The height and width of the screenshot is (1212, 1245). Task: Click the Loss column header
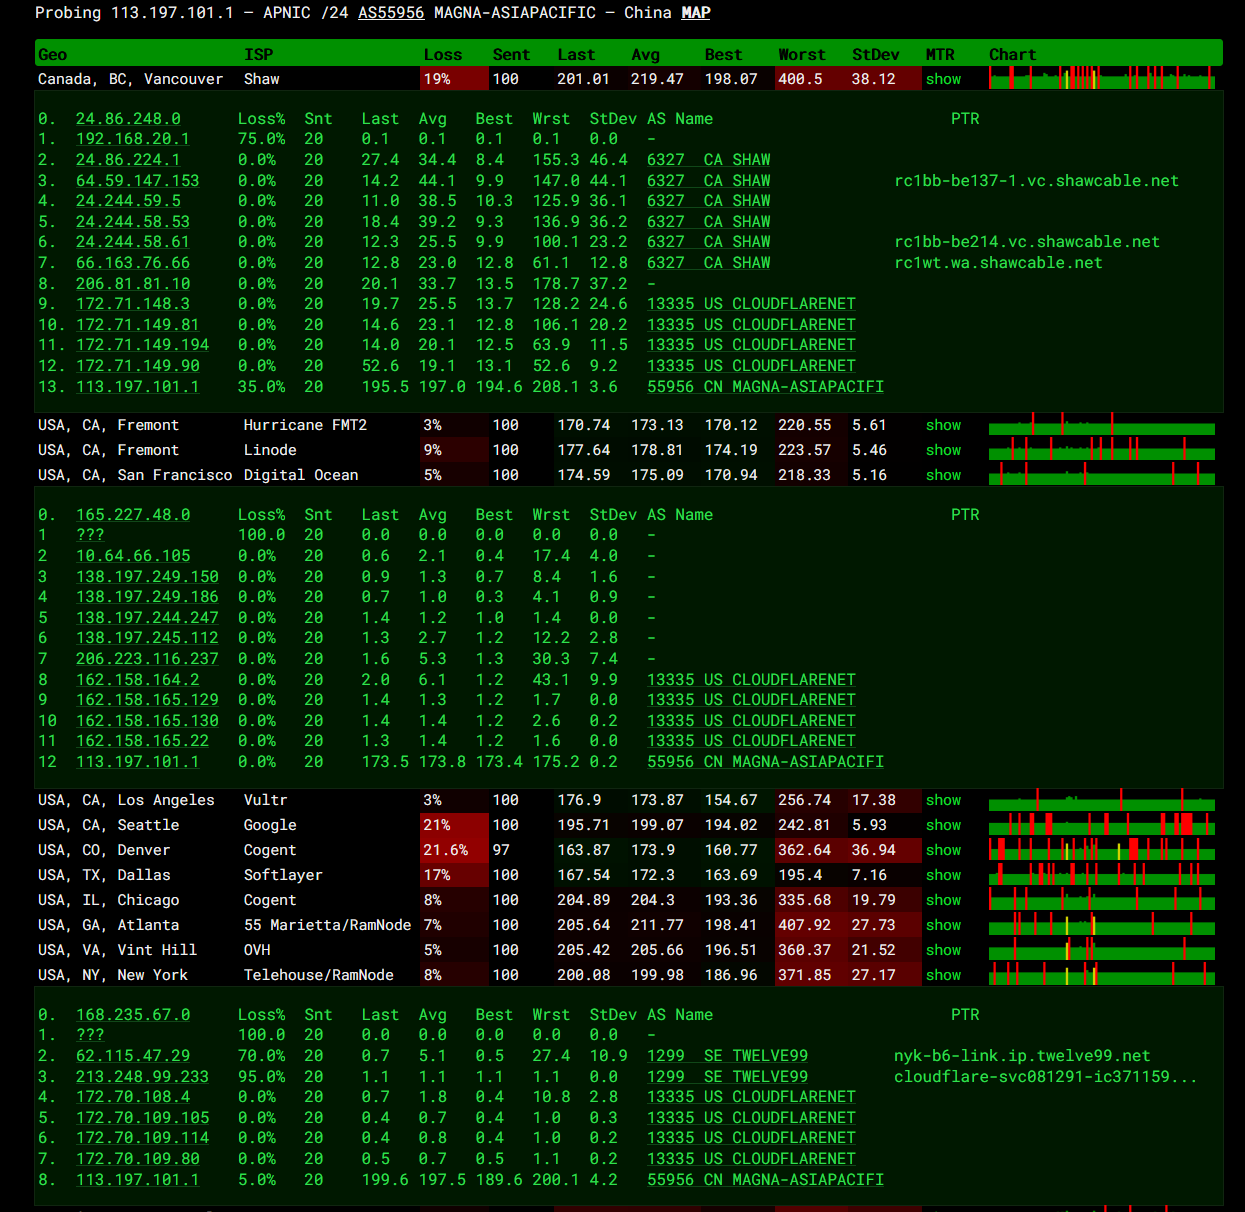click(442, 55)
